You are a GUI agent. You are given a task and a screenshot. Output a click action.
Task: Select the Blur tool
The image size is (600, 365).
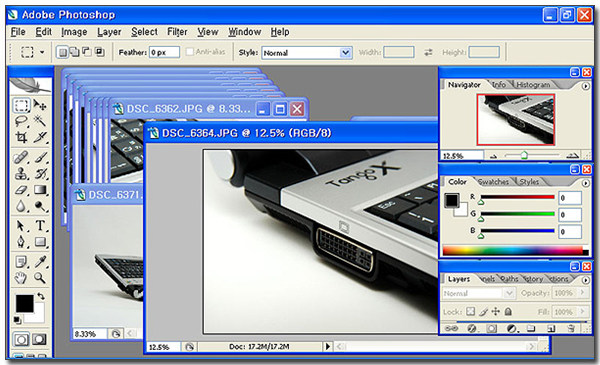pyautogui.click(x=21, y=206)
